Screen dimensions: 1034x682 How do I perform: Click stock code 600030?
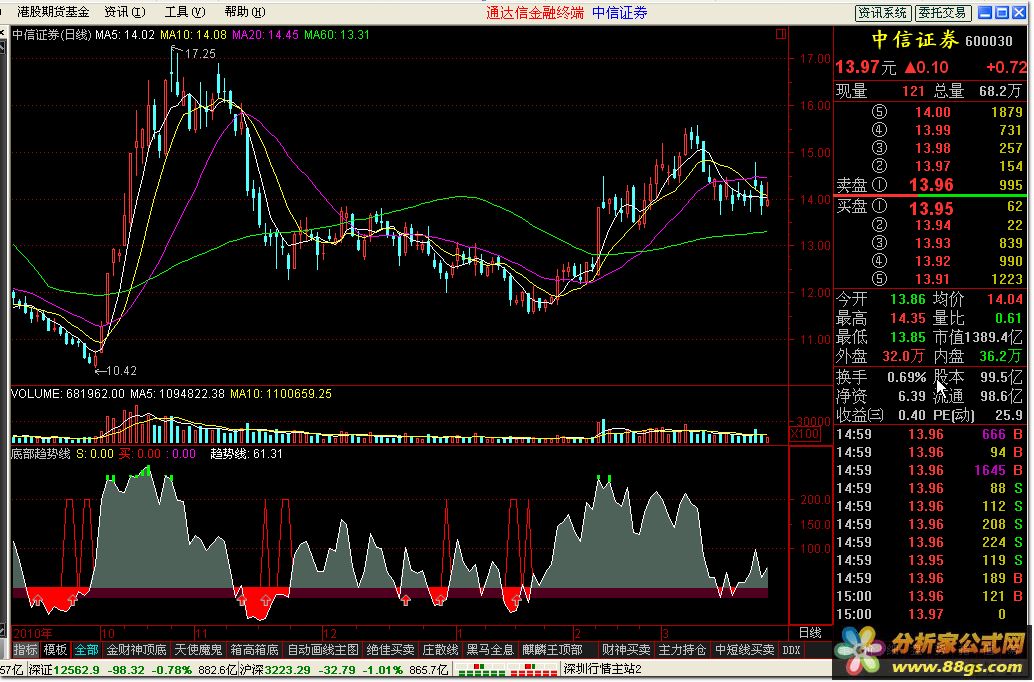click(988, 42)
